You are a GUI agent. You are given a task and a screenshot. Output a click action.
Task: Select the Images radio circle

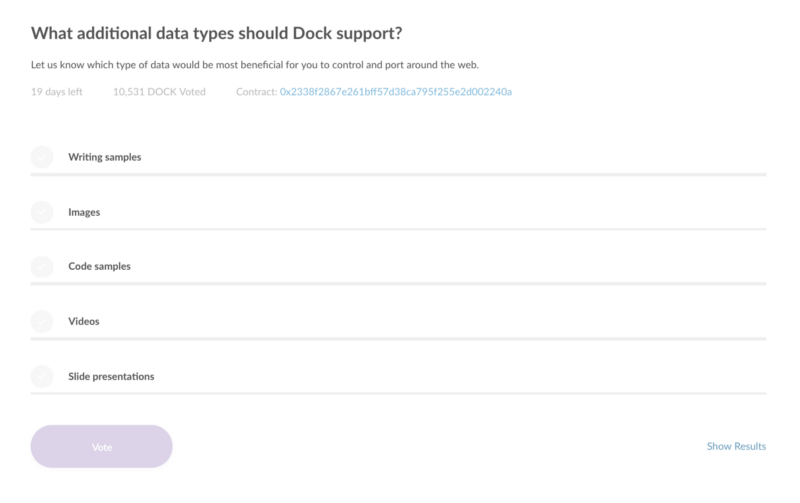42,212
